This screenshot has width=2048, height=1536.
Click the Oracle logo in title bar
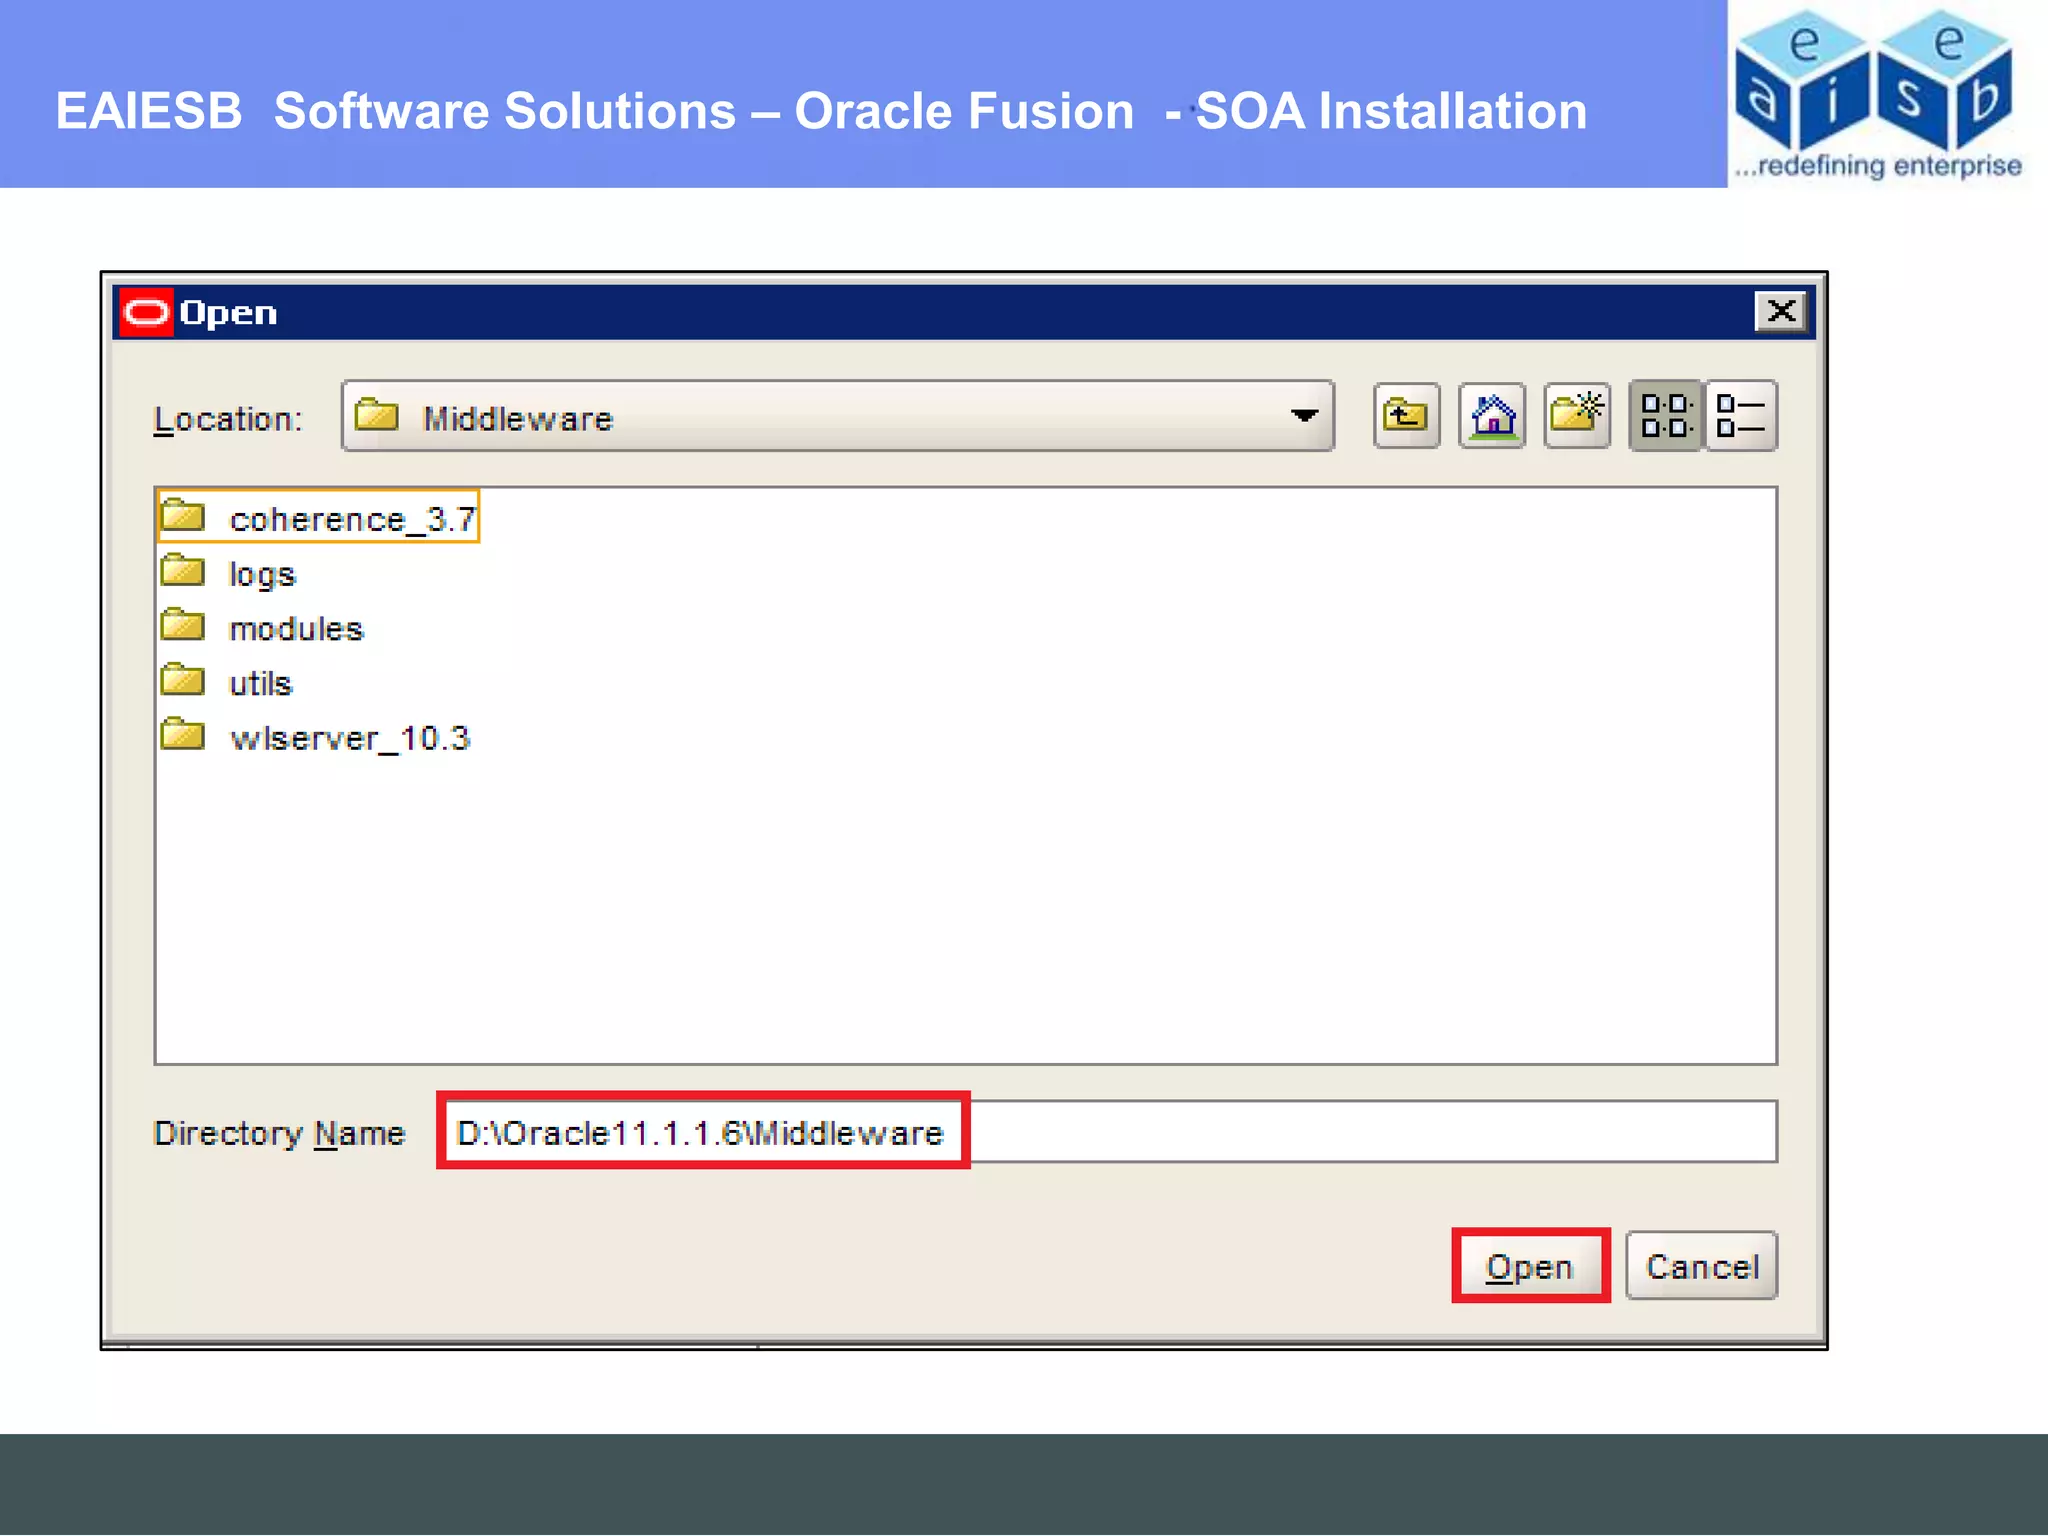[146, 313]
